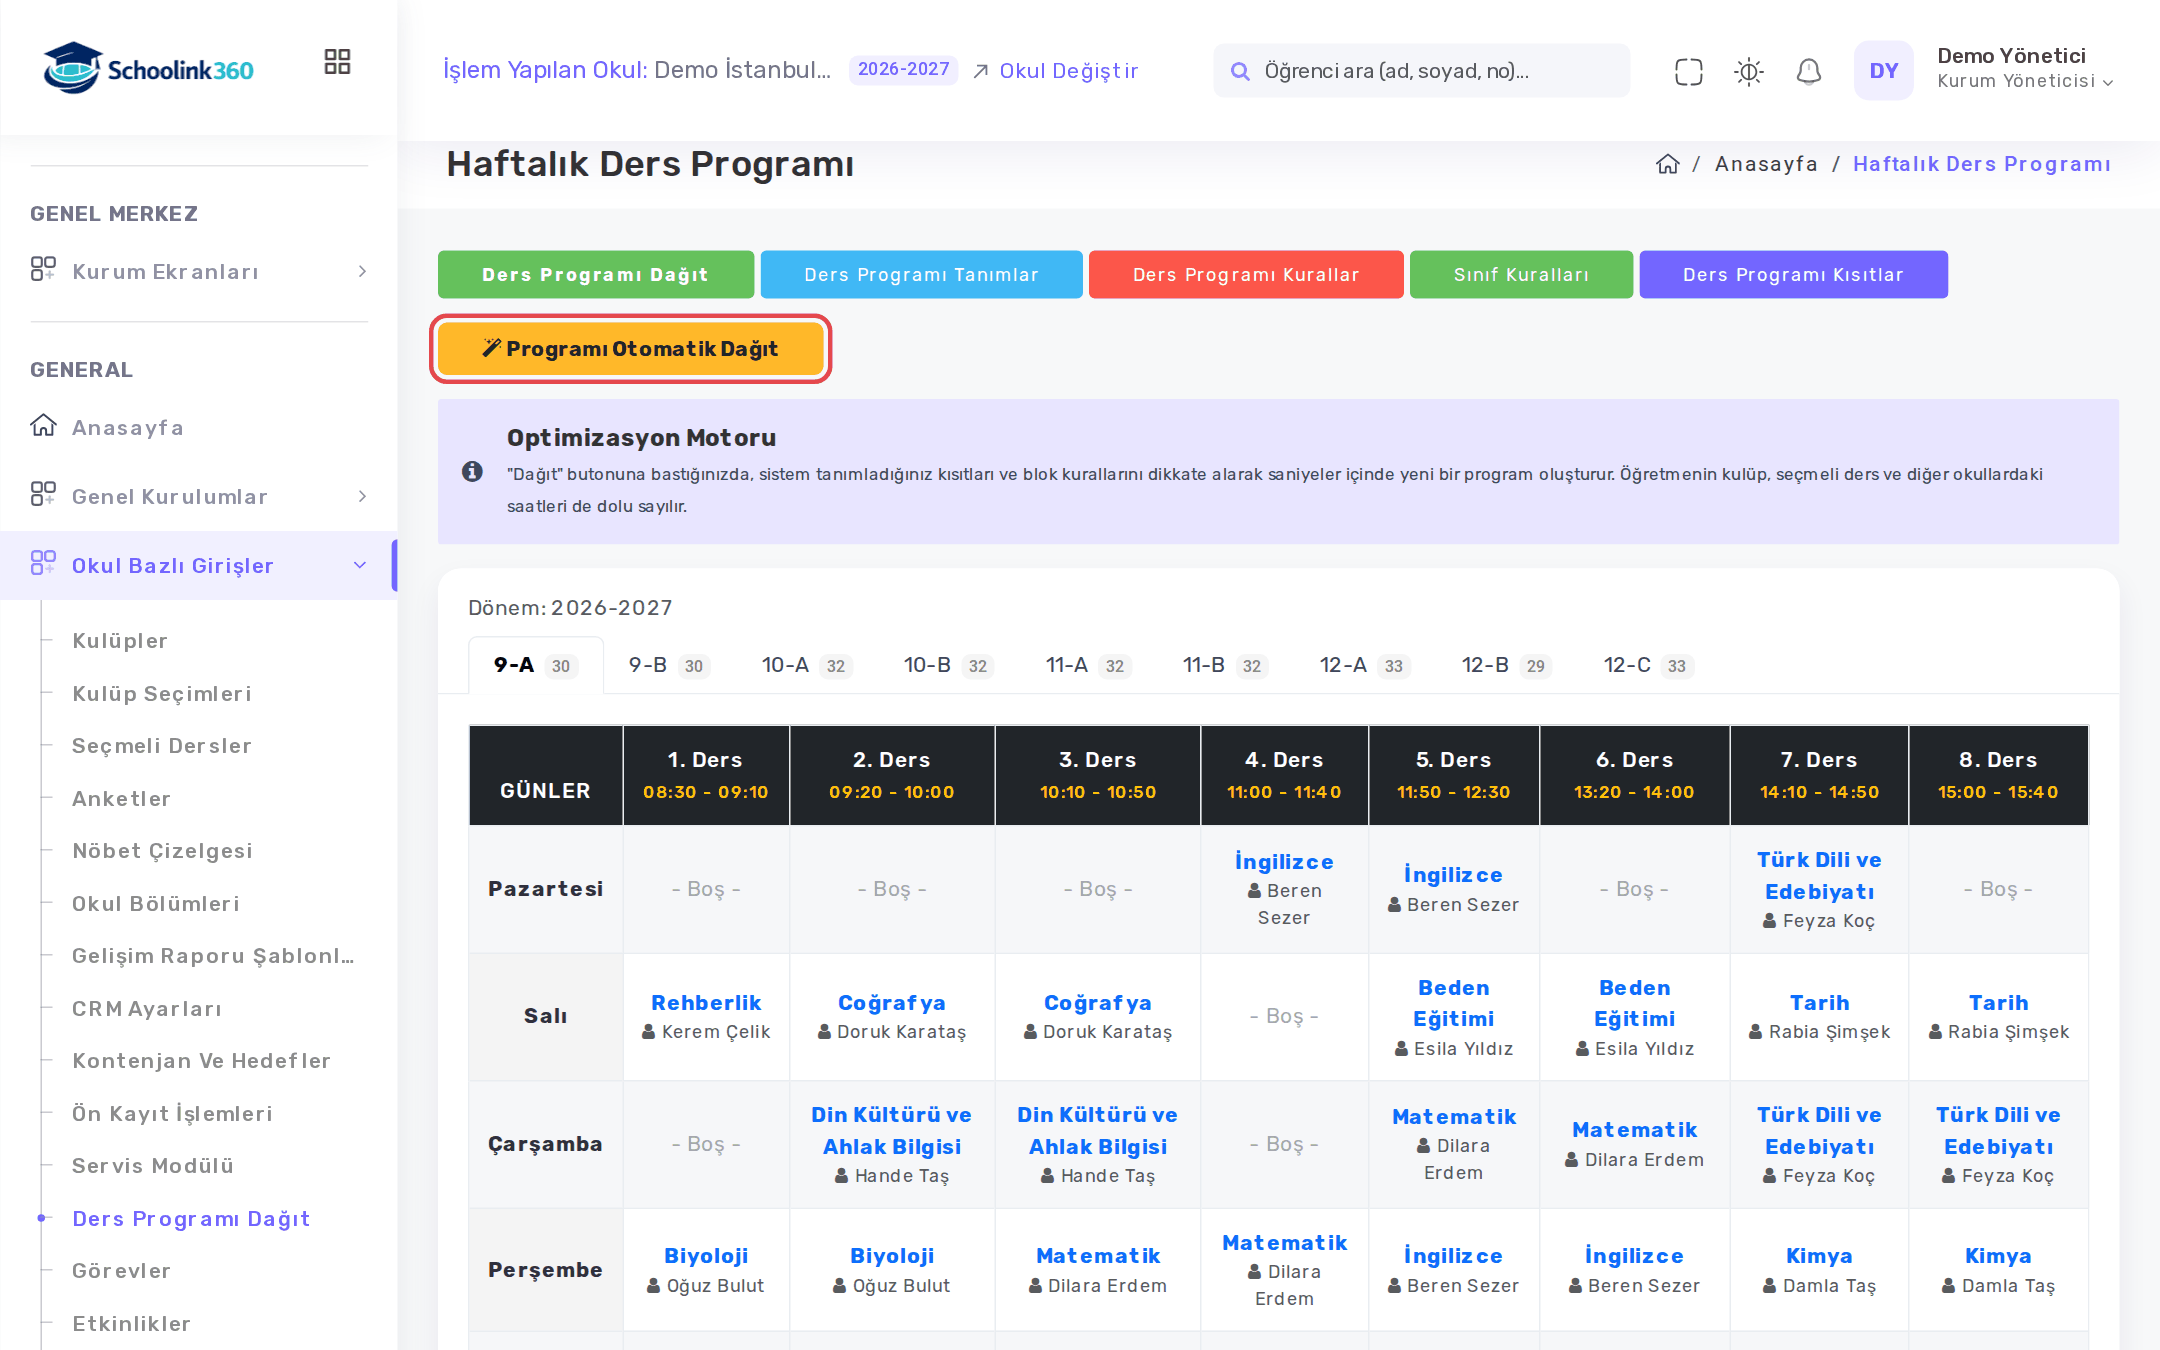Switch to the 11-B class tab
The image size is (2160, 1350).
pyautogui.click(x=1224, y=665)
